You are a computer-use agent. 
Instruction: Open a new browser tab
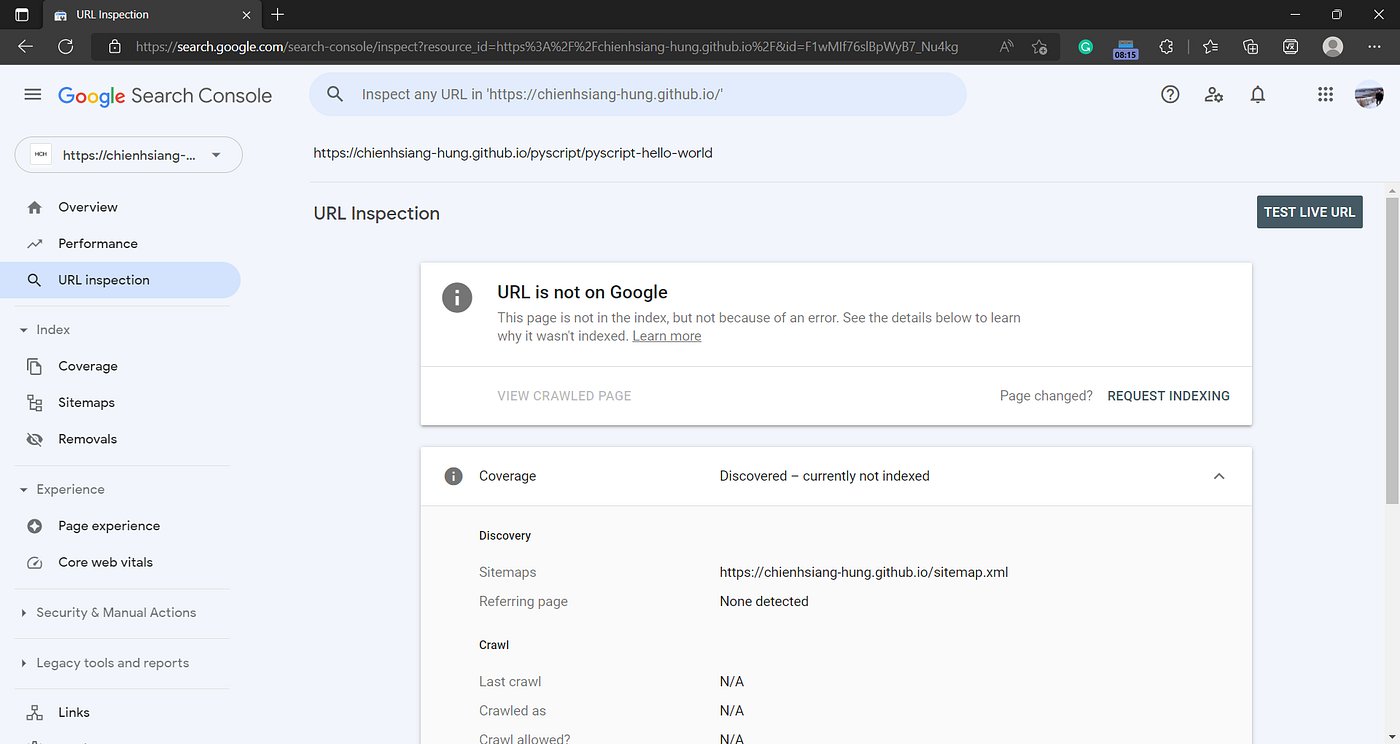click(278, 14)
